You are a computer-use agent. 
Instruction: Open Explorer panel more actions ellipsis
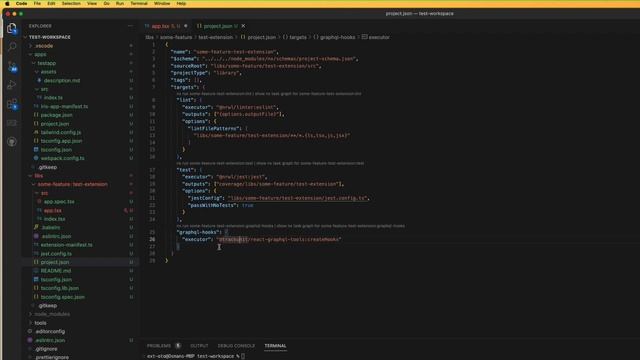tap(130, 26)
